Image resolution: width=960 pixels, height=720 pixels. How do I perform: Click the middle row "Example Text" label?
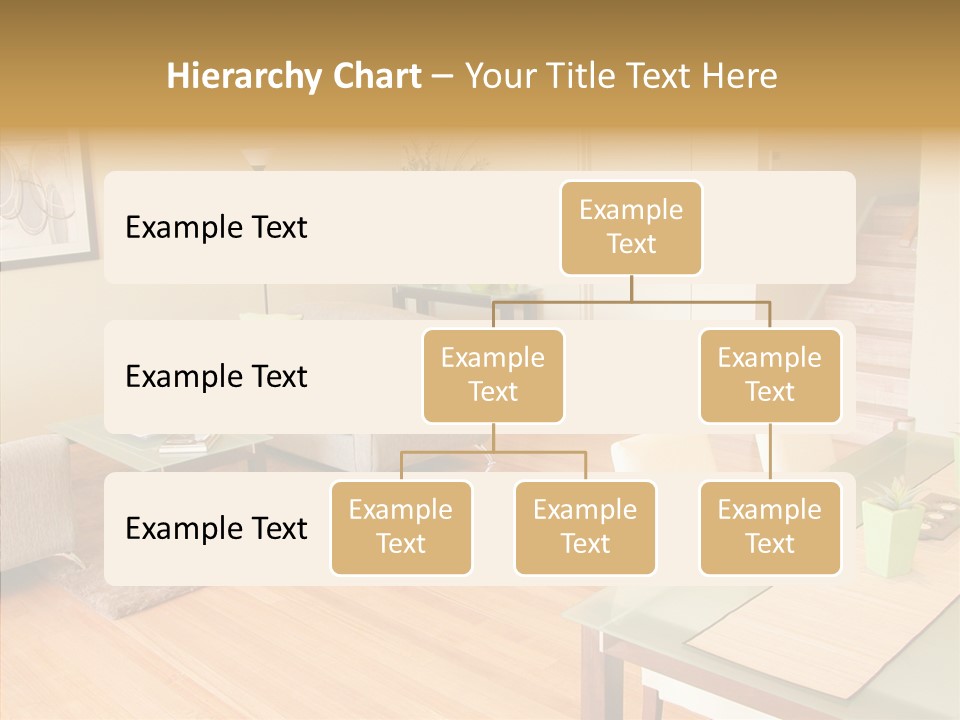[216, 377]
